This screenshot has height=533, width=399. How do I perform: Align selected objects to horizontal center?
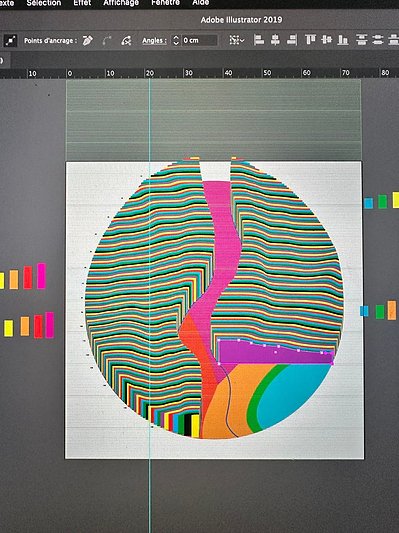click(x=275, y=40)
